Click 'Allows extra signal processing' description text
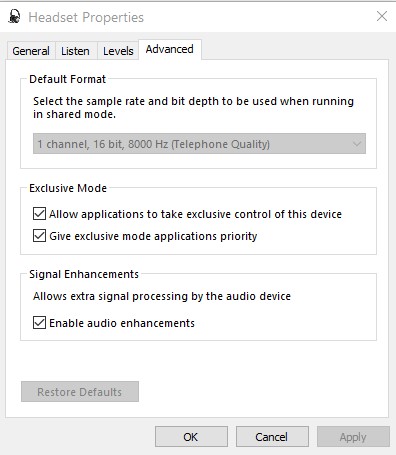The image size is (396, 455). (x=162, y=296)
